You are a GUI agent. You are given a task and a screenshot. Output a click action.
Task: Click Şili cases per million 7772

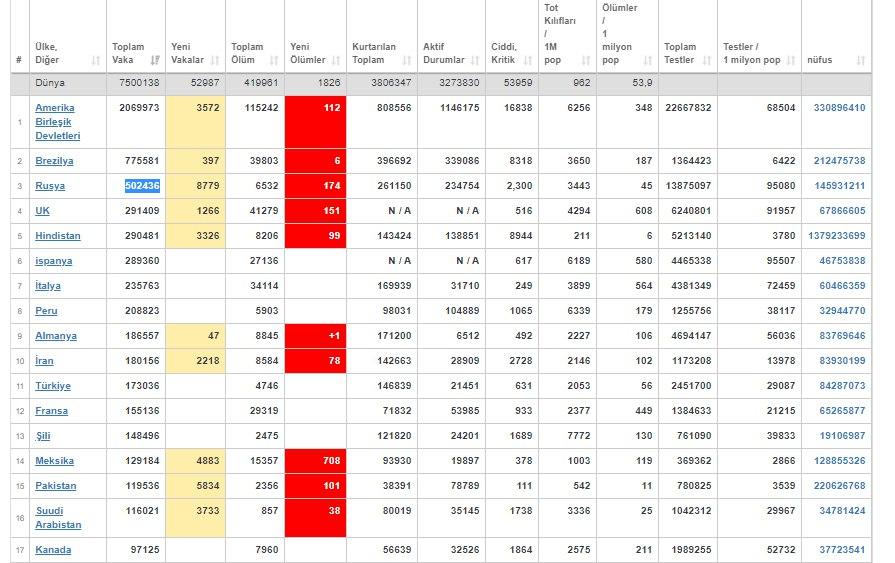coord(579,436)
